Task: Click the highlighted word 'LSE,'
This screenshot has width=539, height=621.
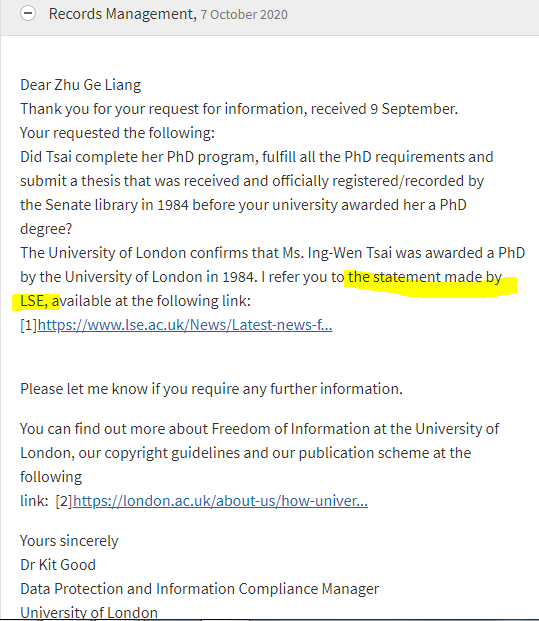Action: click(x=34, y=301)
